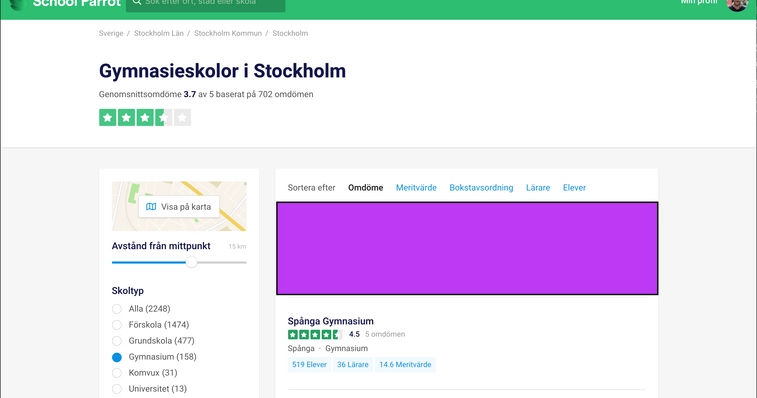
Task: Select the Gymnasium (158) radio button
Action: pos(117,357)
